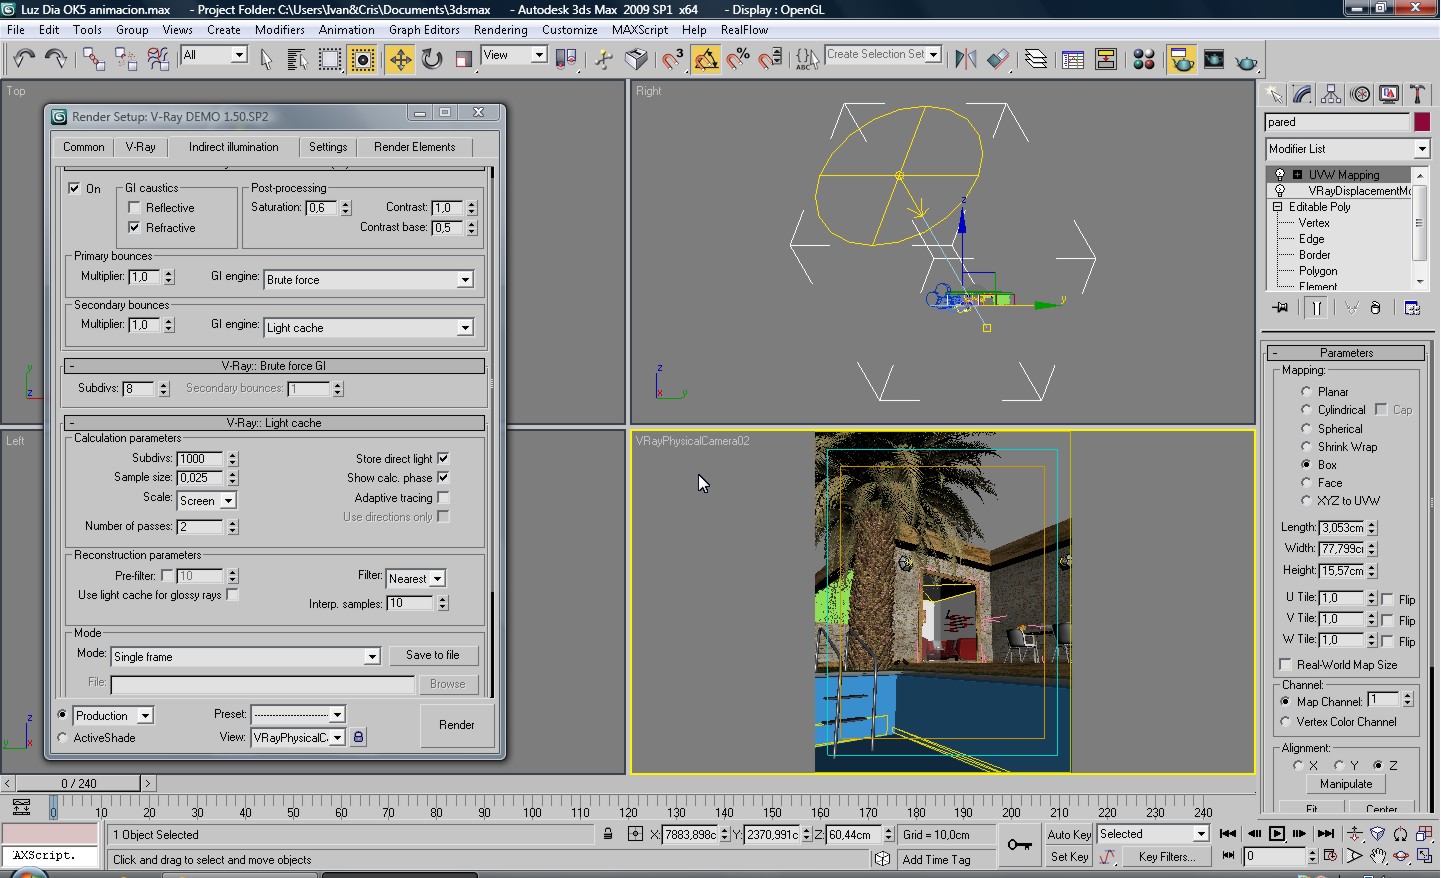Enable Reflective GI caustics
This screenshot has height=878, width=1441.
(134, 208)
